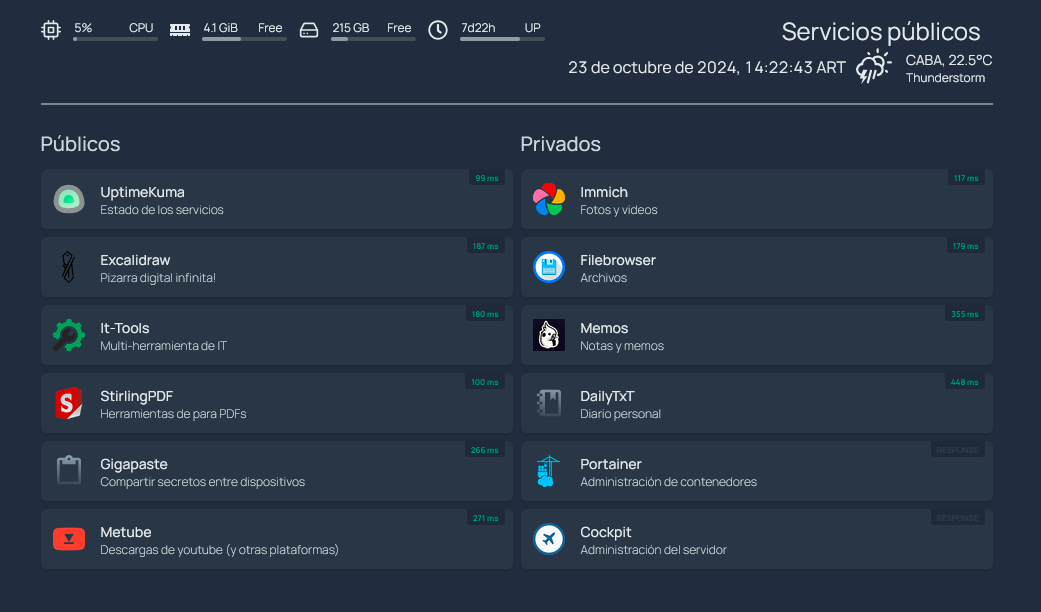Click the Gigapaste clipboard icon
The width and height of the screenshot is (1041, 612).
click(x=68, y=471)
